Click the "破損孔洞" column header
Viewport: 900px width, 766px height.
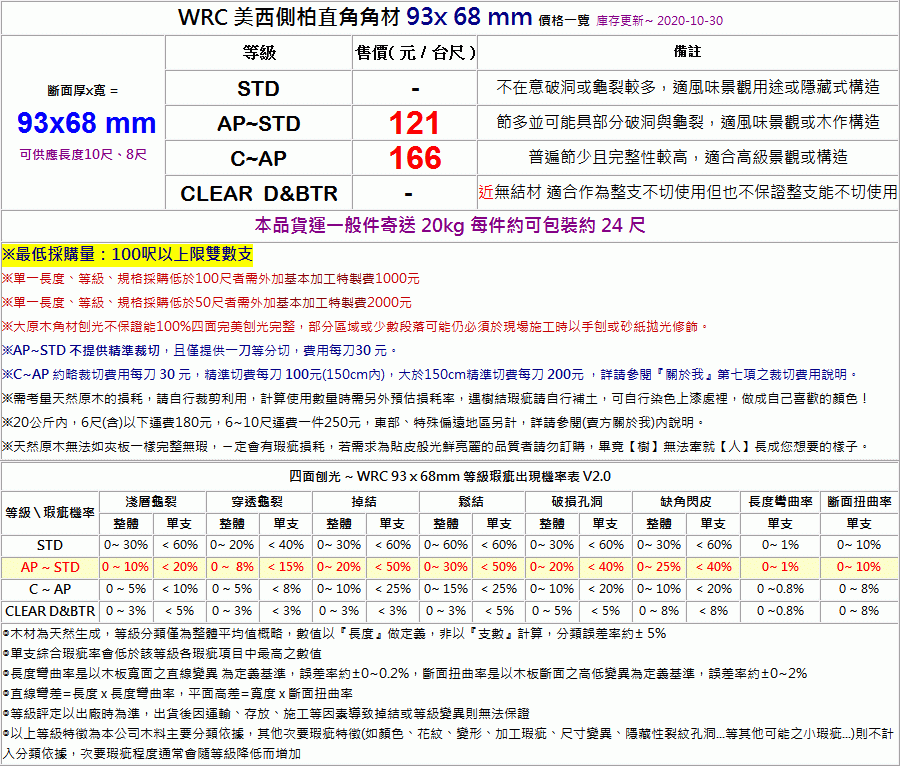coord(578,502)
